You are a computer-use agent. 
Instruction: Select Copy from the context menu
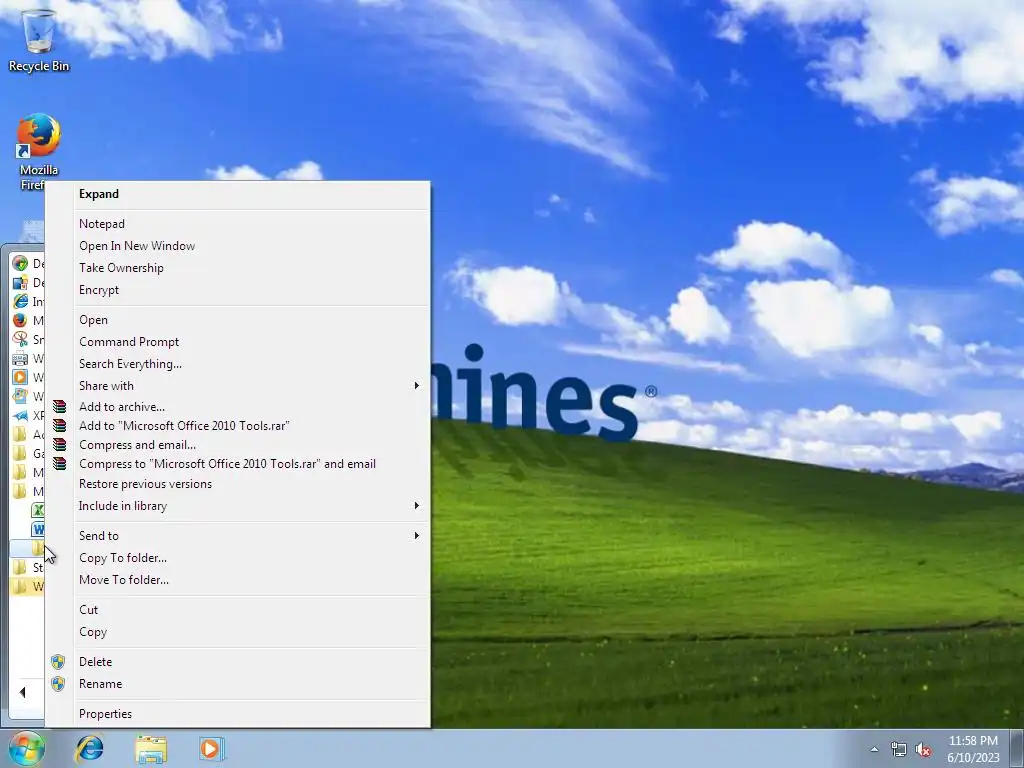click(238, 632)
